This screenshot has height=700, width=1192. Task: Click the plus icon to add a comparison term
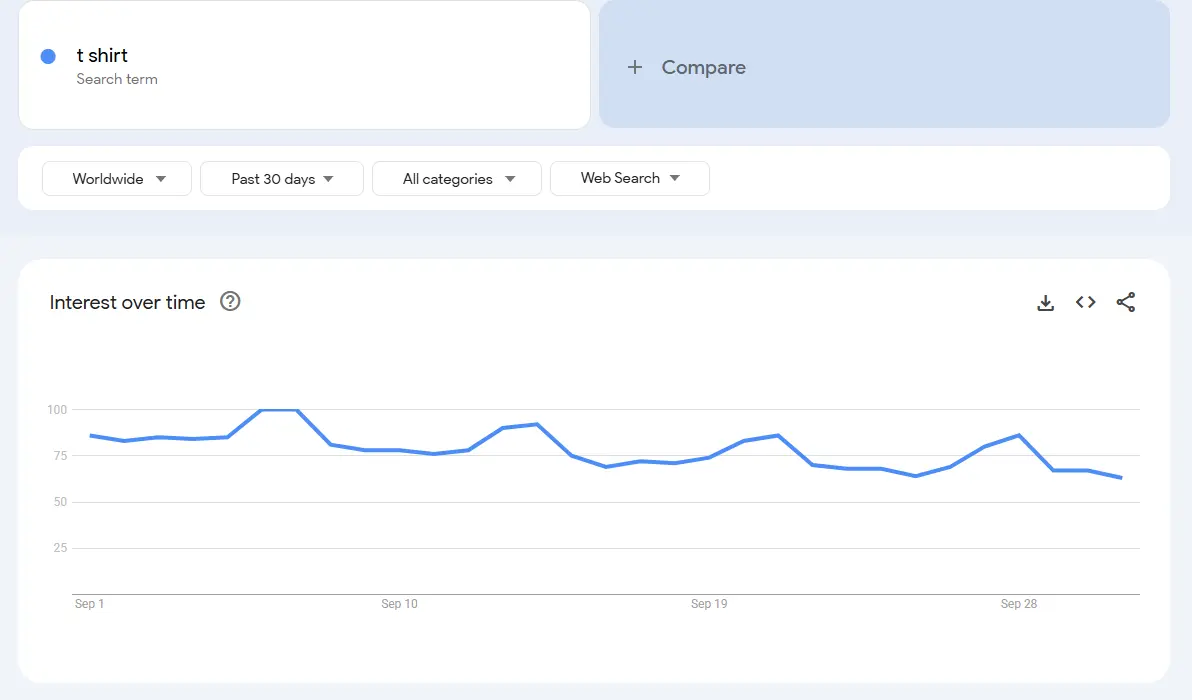636,67
